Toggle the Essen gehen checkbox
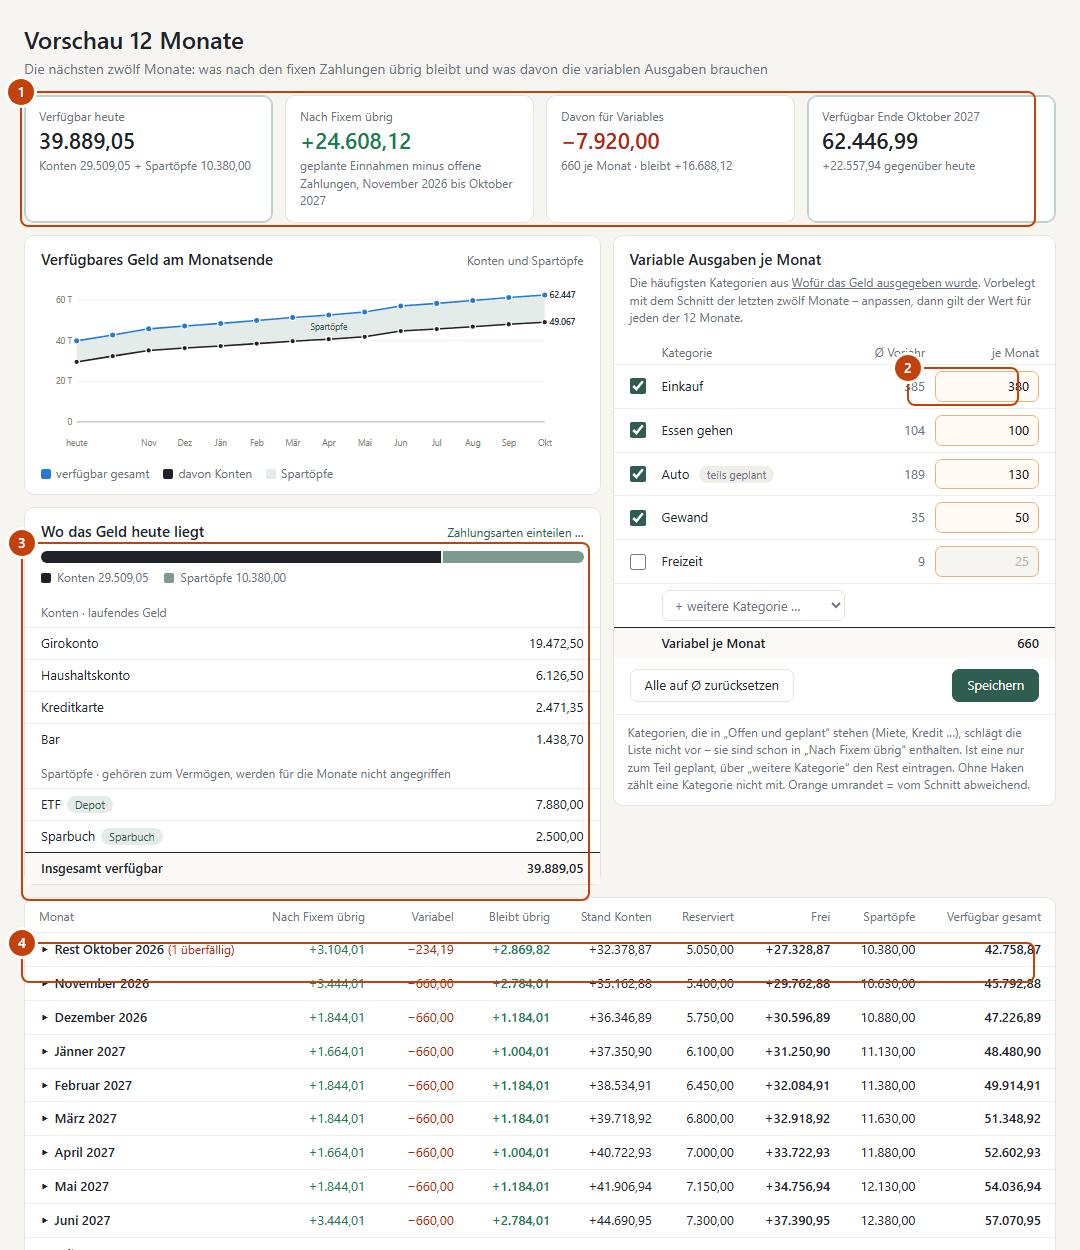 638,430
